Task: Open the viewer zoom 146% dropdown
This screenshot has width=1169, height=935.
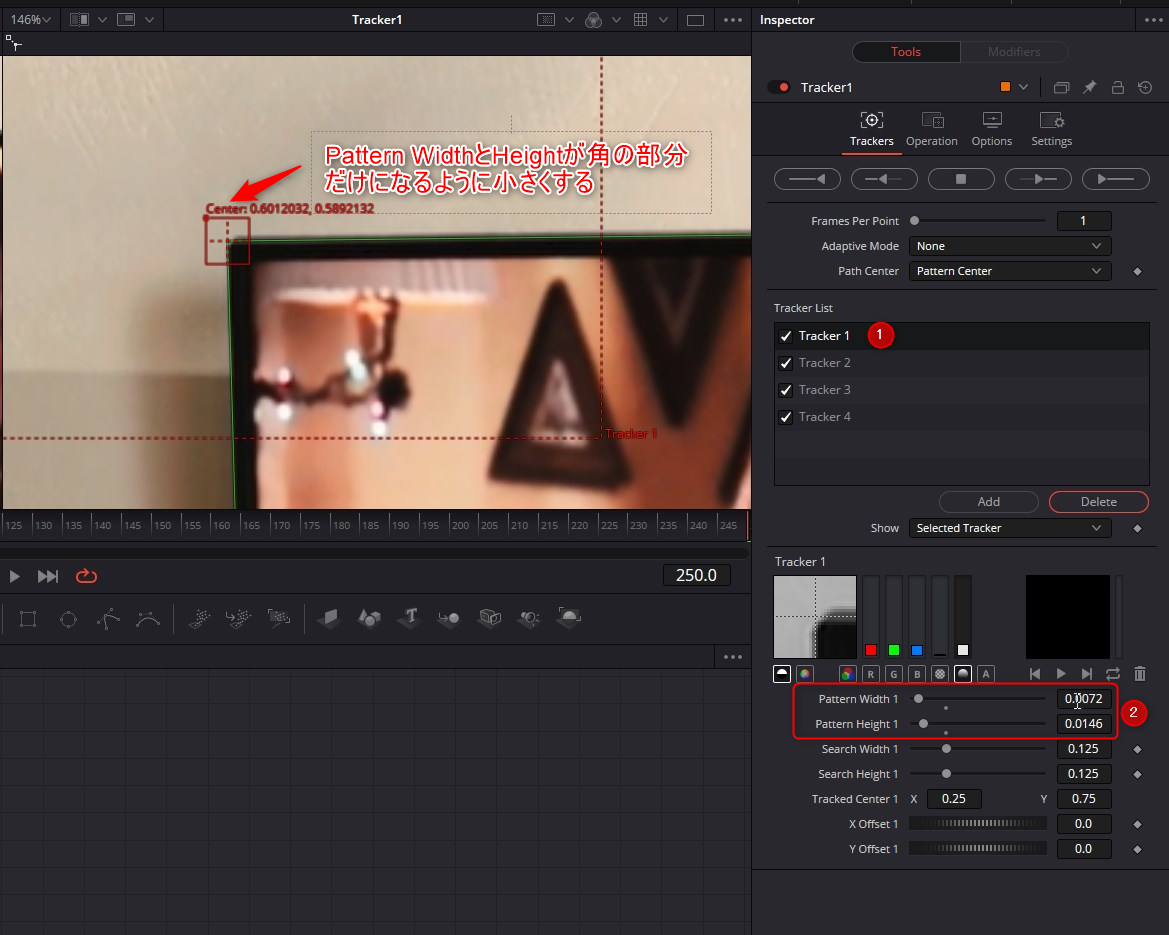Action: point(30,19)
